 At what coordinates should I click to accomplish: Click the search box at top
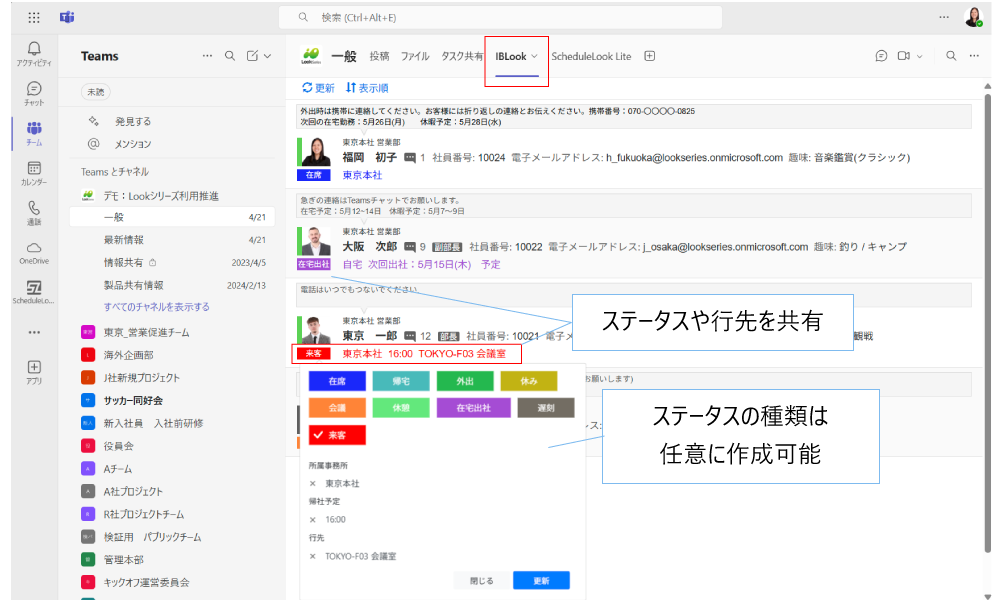click(x=500, y=17)
